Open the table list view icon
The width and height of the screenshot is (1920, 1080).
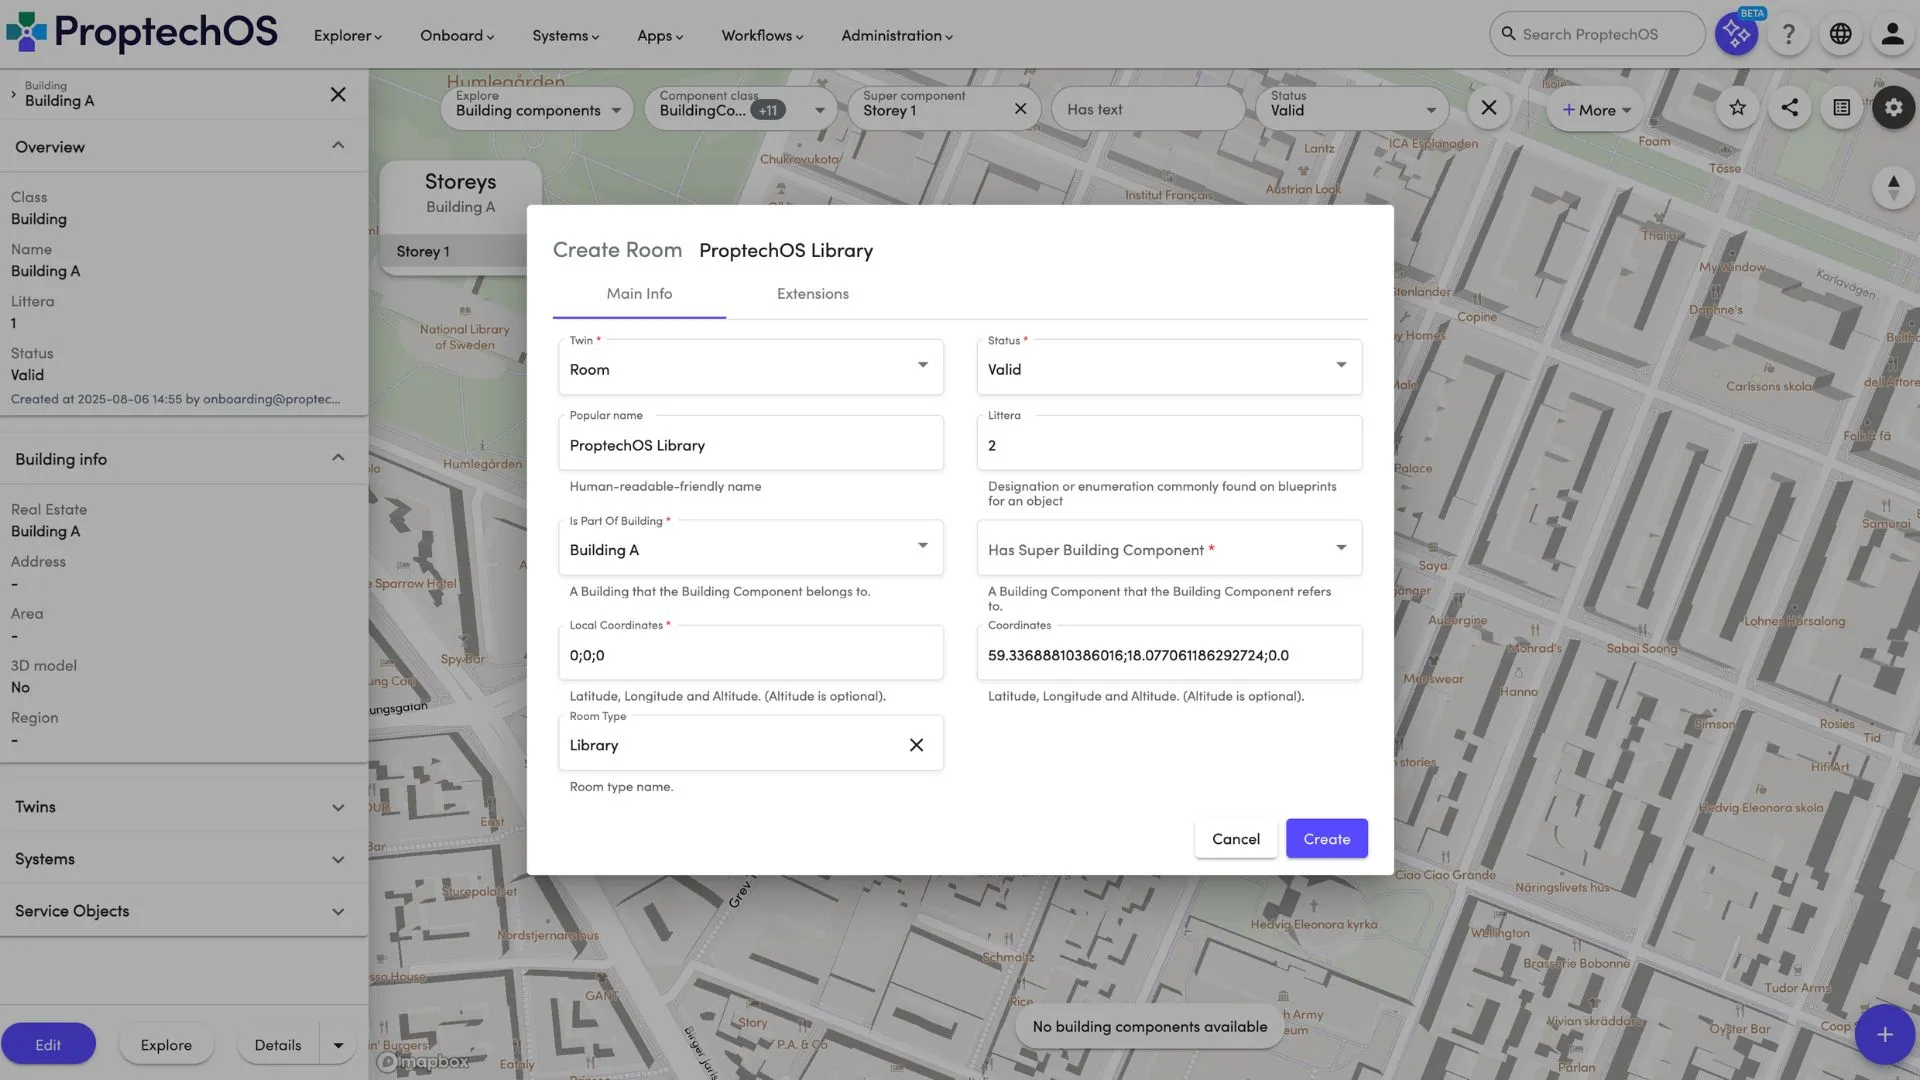coord(1841,108)
